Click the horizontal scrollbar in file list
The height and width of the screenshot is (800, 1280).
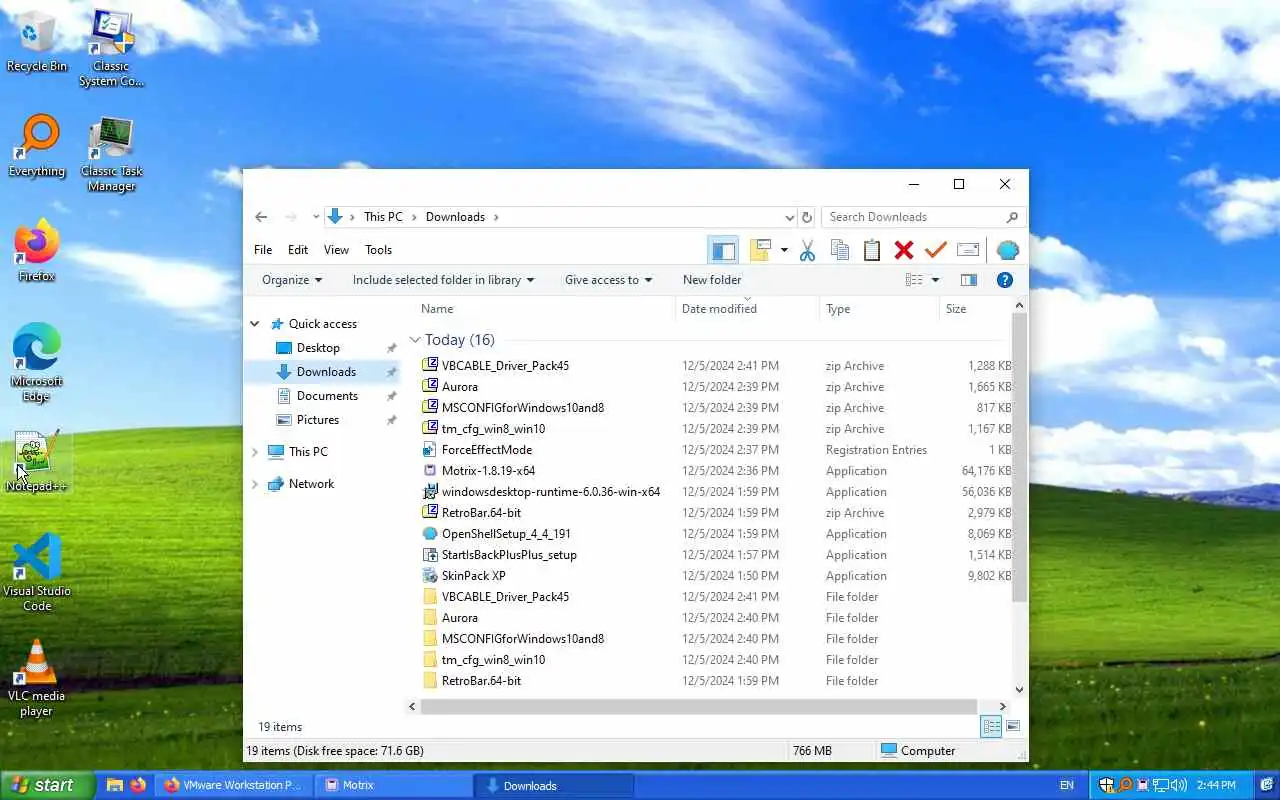pyautogui.click(x=698, y=706)
